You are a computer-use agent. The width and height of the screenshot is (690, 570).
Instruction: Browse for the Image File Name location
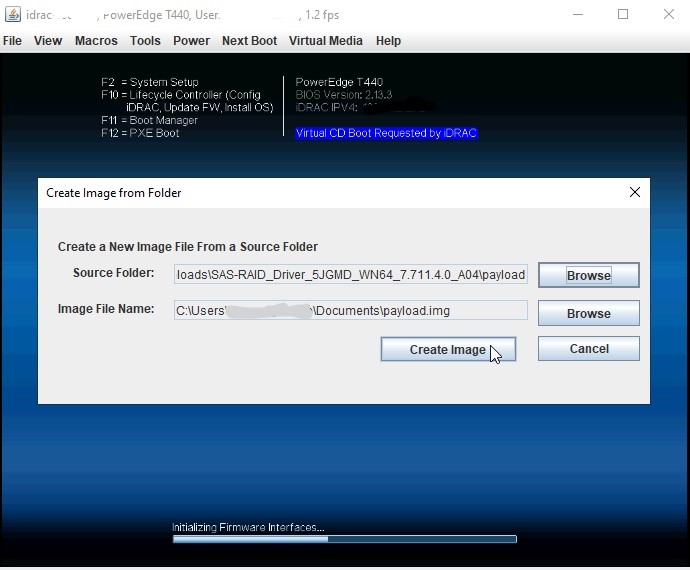pyautogui.click(x=588, y=313)
